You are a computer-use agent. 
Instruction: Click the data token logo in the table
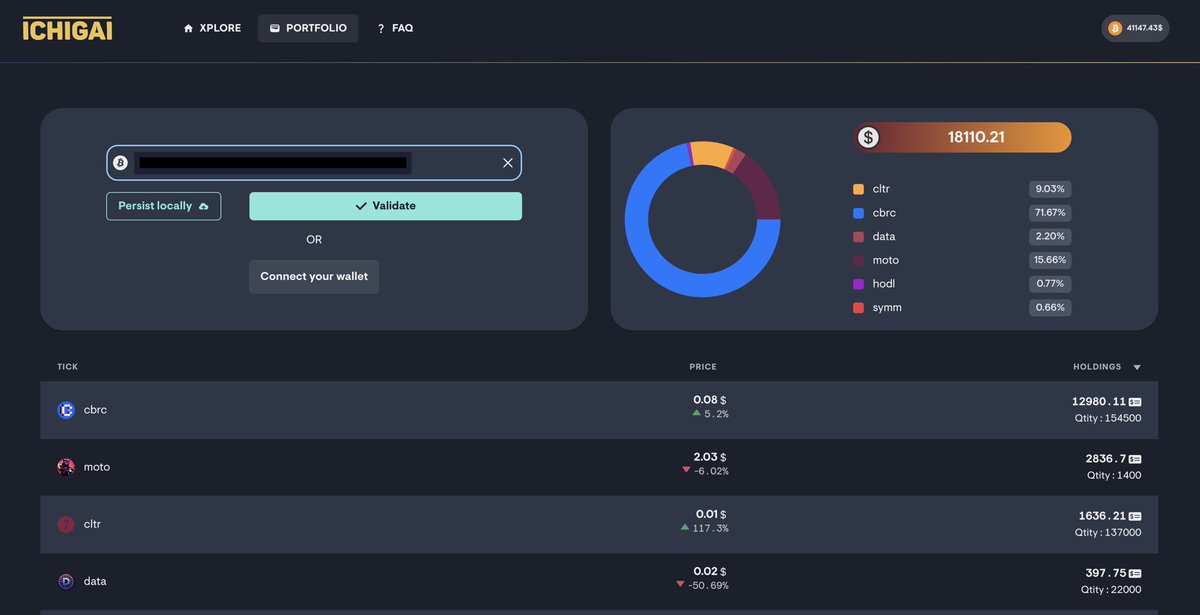pos(66,581)
